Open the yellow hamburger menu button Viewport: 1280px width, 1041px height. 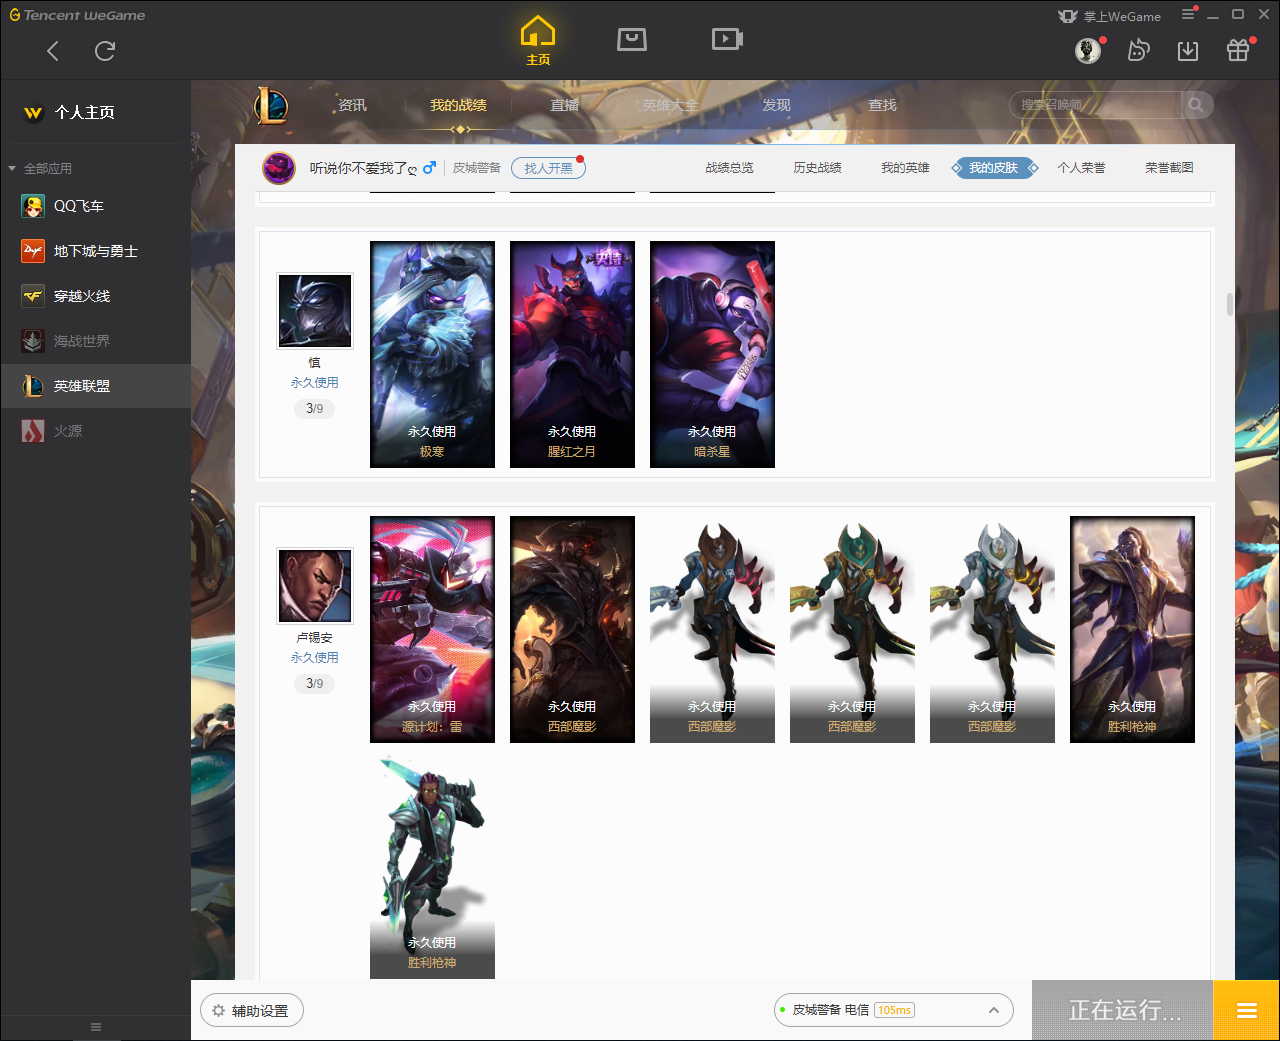click(x=1246, y=1010)
